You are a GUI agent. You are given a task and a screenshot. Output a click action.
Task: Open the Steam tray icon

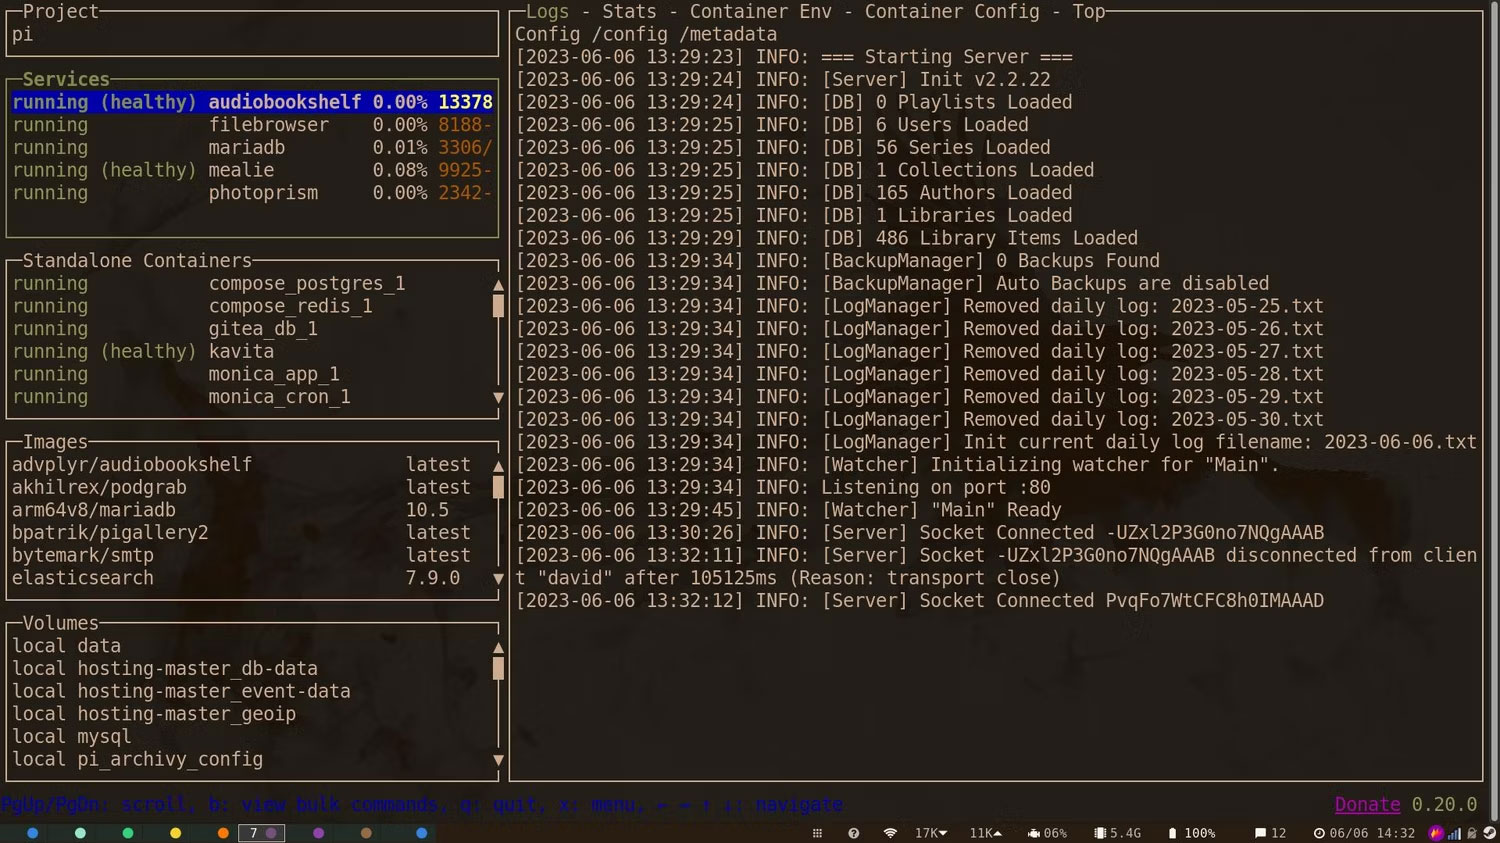[x=1489, y=833]
